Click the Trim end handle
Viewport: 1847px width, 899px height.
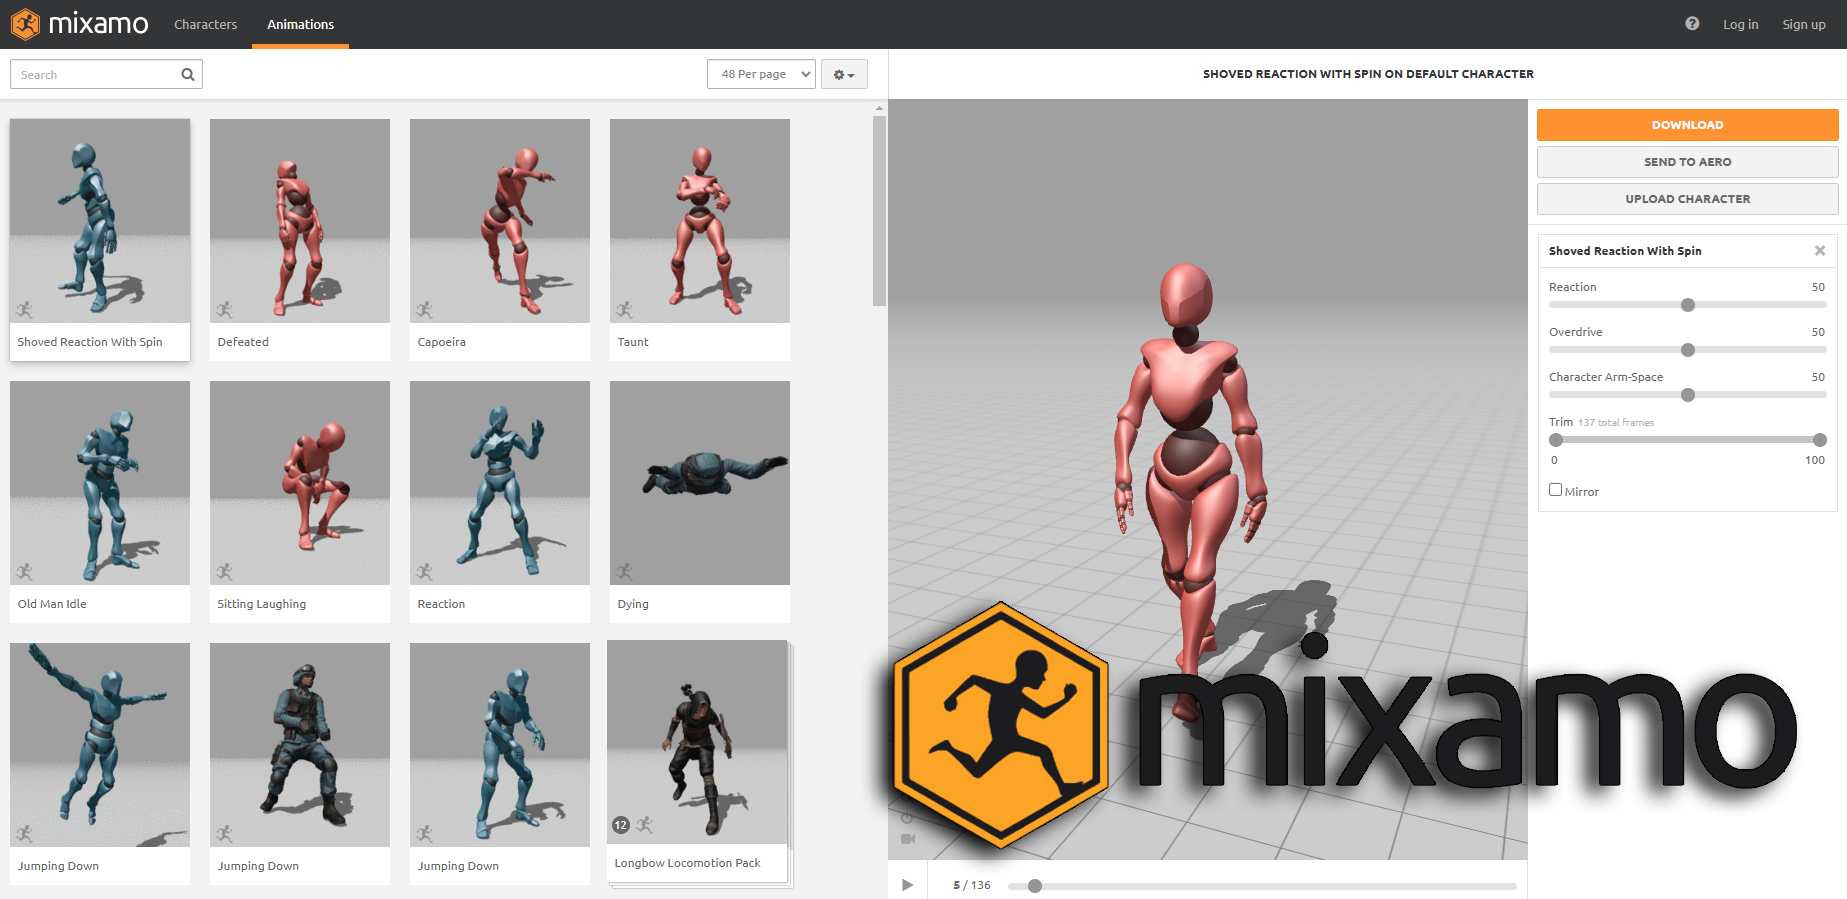[x=1820, y=440]
